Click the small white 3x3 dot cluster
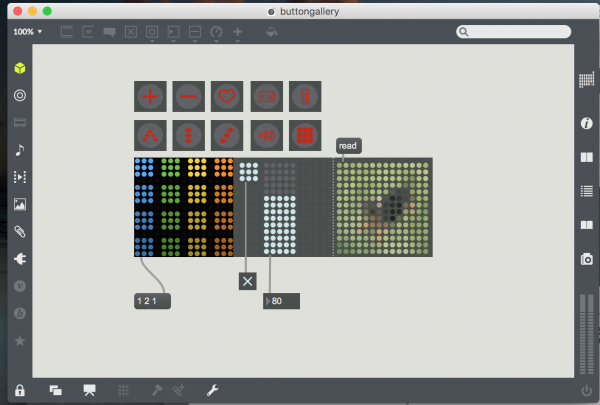The width and height of the screenshot is (600, 405). coord(249,172)
